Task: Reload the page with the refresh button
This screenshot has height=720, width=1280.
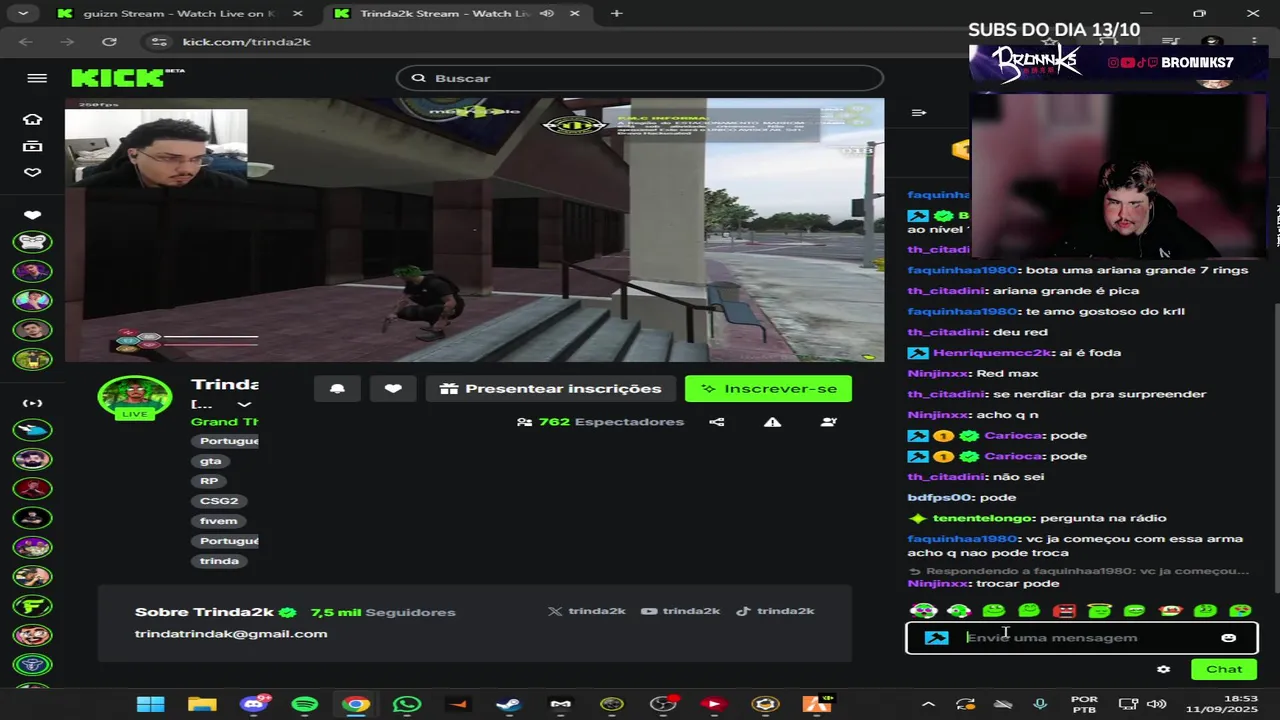Action: click(109, 42)
